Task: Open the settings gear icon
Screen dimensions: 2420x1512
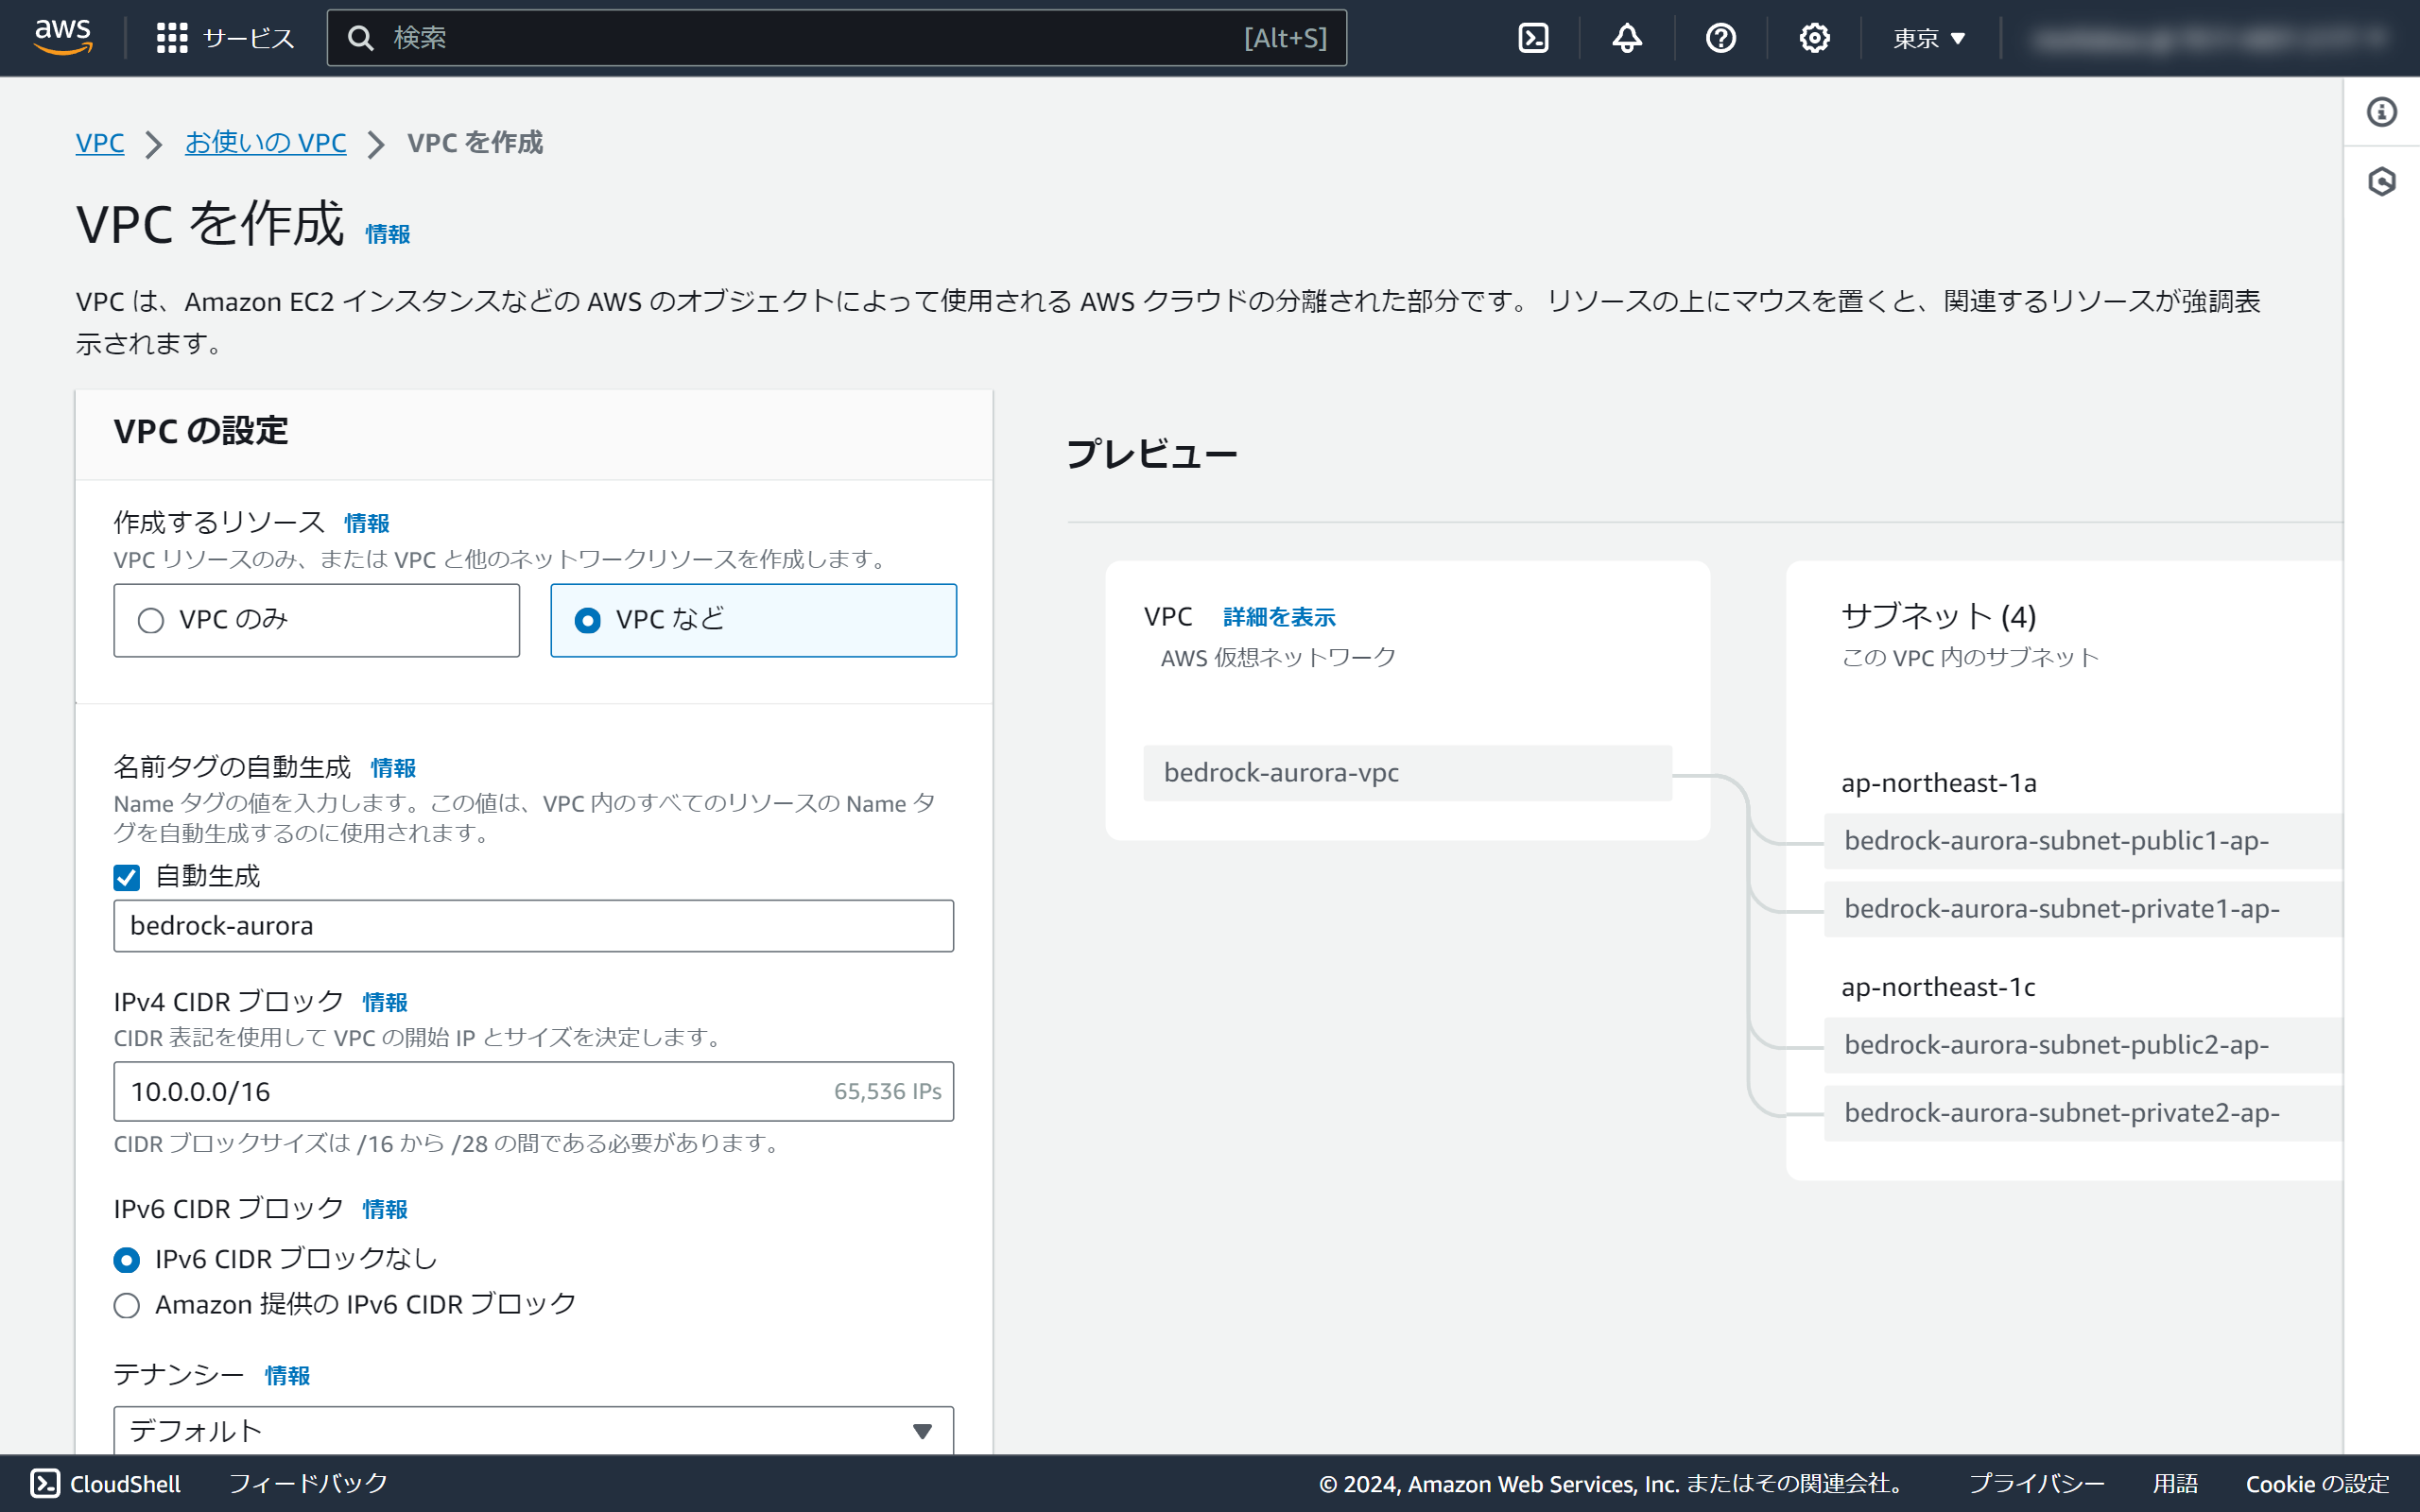Action: click(x=1814, y=38)
